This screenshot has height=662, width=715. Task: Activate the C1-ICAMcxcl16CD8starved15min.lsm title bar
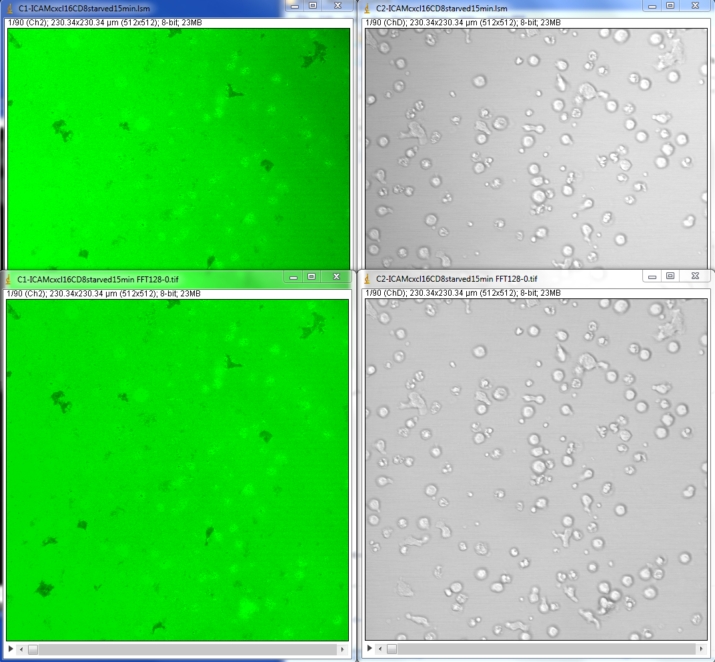(x=150, y=7)
